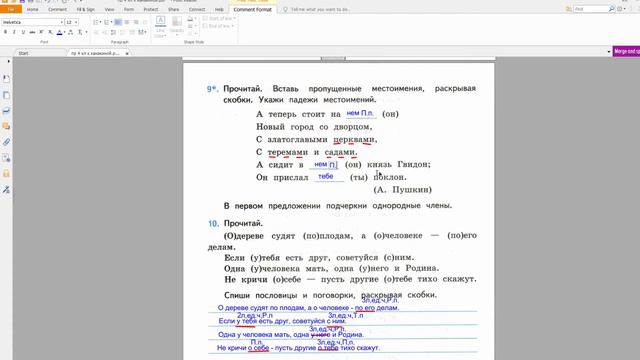Open the End of line dropdown
This screenshot has height=360, width=640.
tap(218, 26)
